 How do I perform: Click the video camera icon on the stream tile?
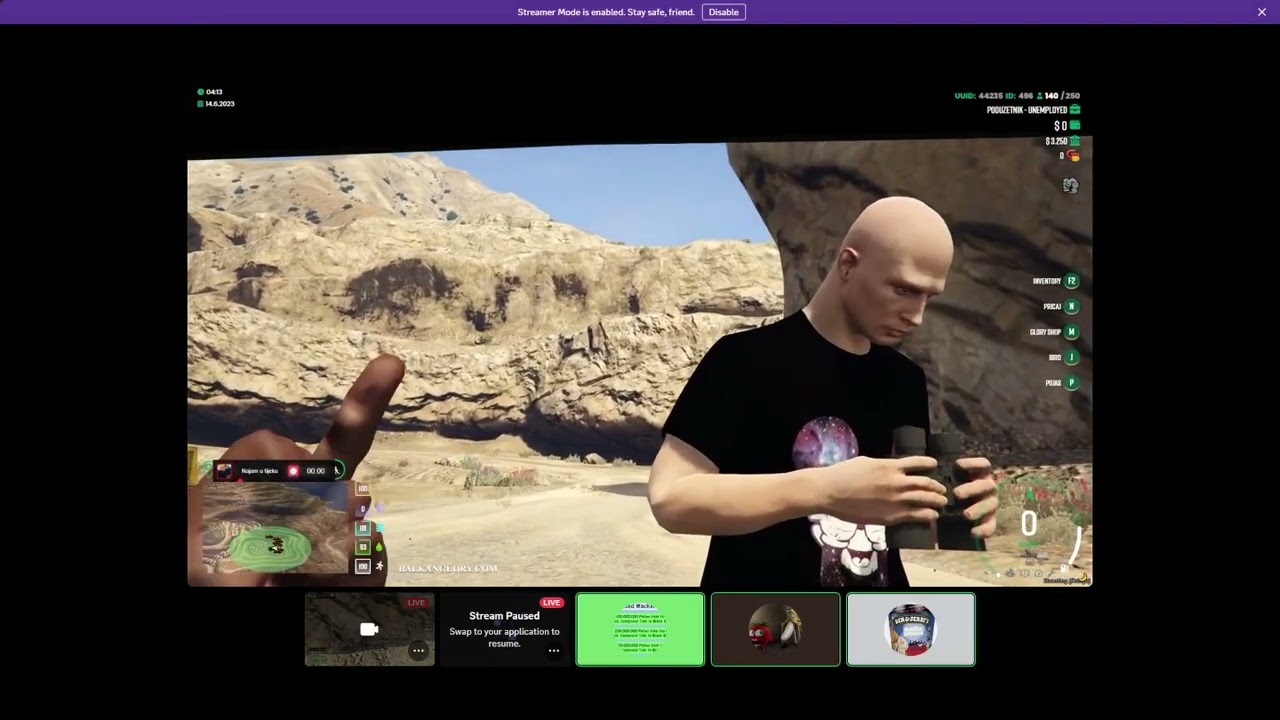(369, 629)
